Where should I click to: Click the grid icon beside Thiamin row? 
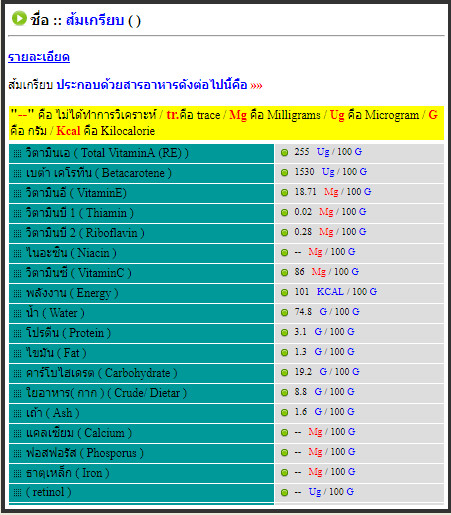(x=17, y=214)
